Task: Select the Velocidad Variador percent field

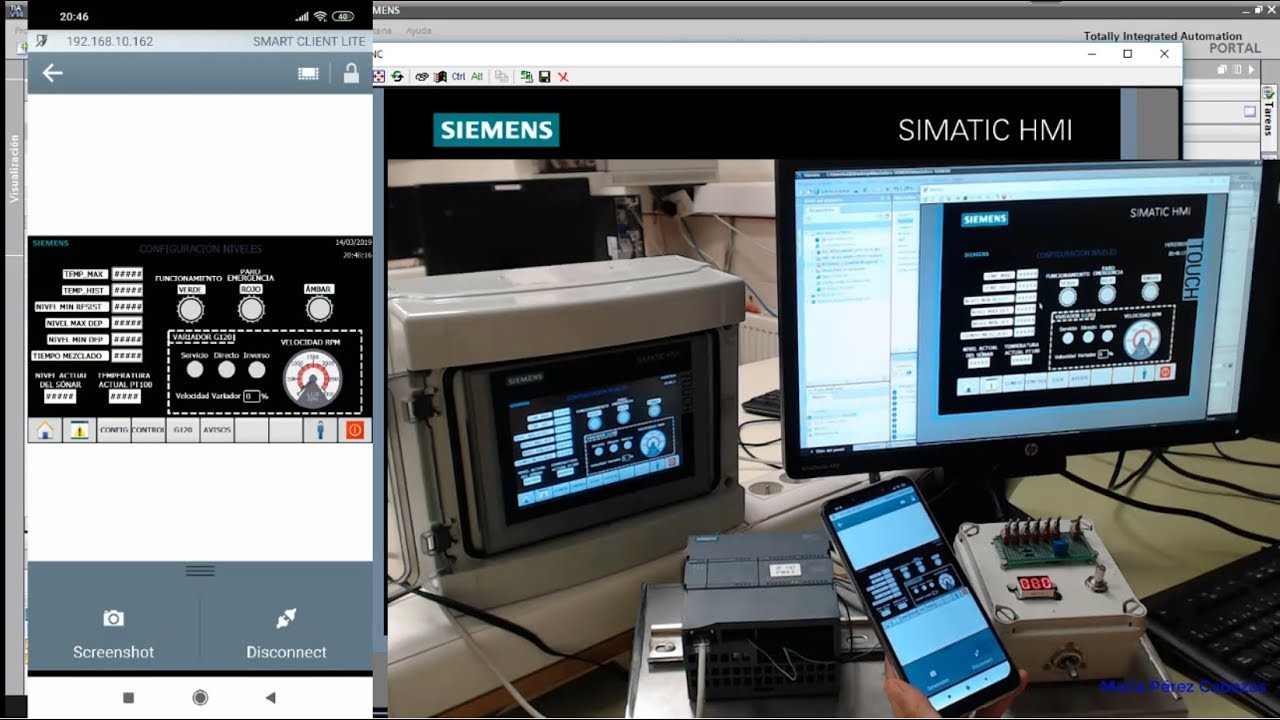Action: (251, 397)
